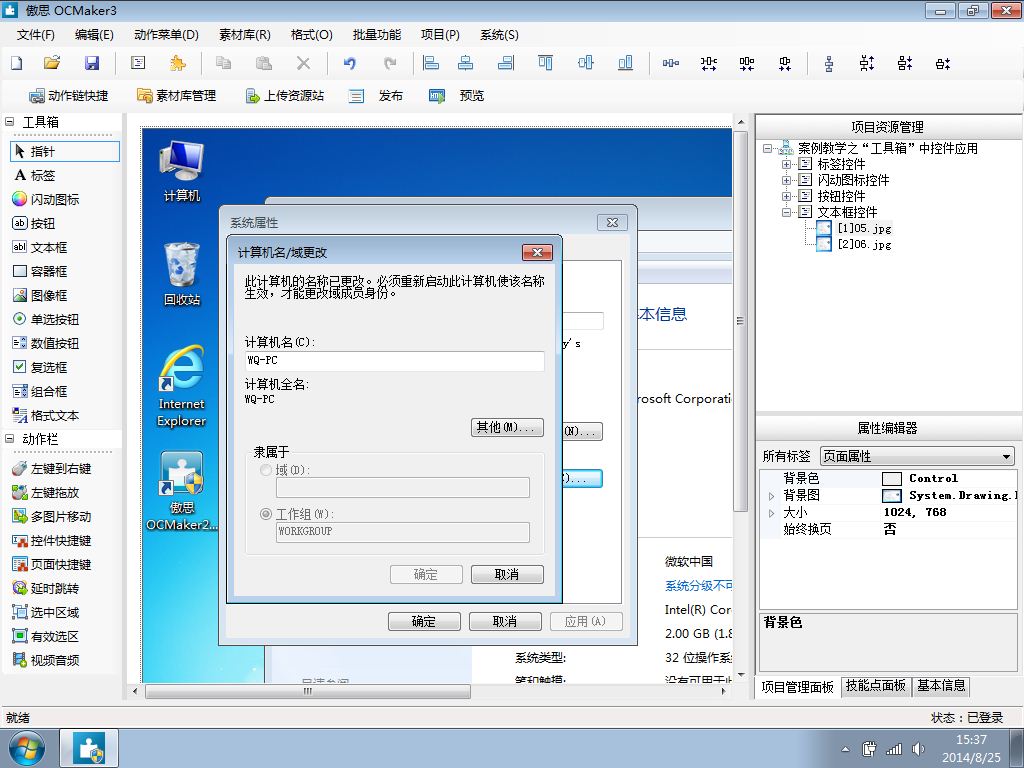Click the Align bottom edges icon

625,63
